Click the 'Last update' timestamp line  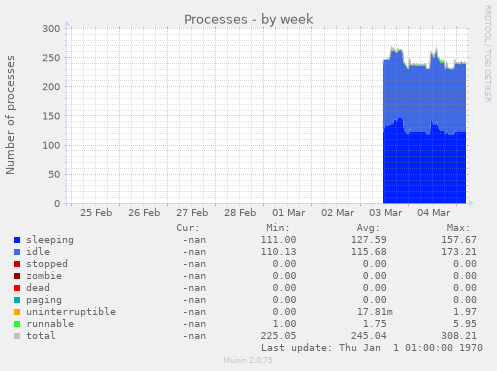tap(372, 348)
